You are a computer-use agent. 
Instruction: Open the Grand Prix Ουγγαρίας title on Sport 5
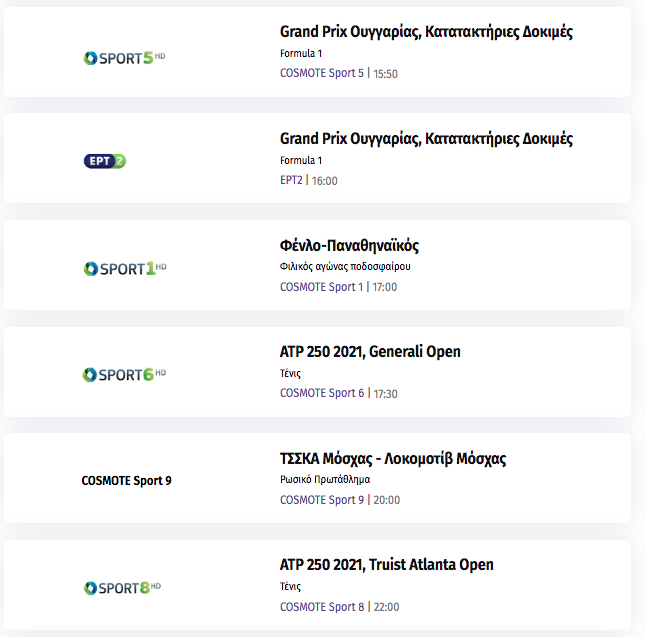pyautogui.click(x=426, y=32)
